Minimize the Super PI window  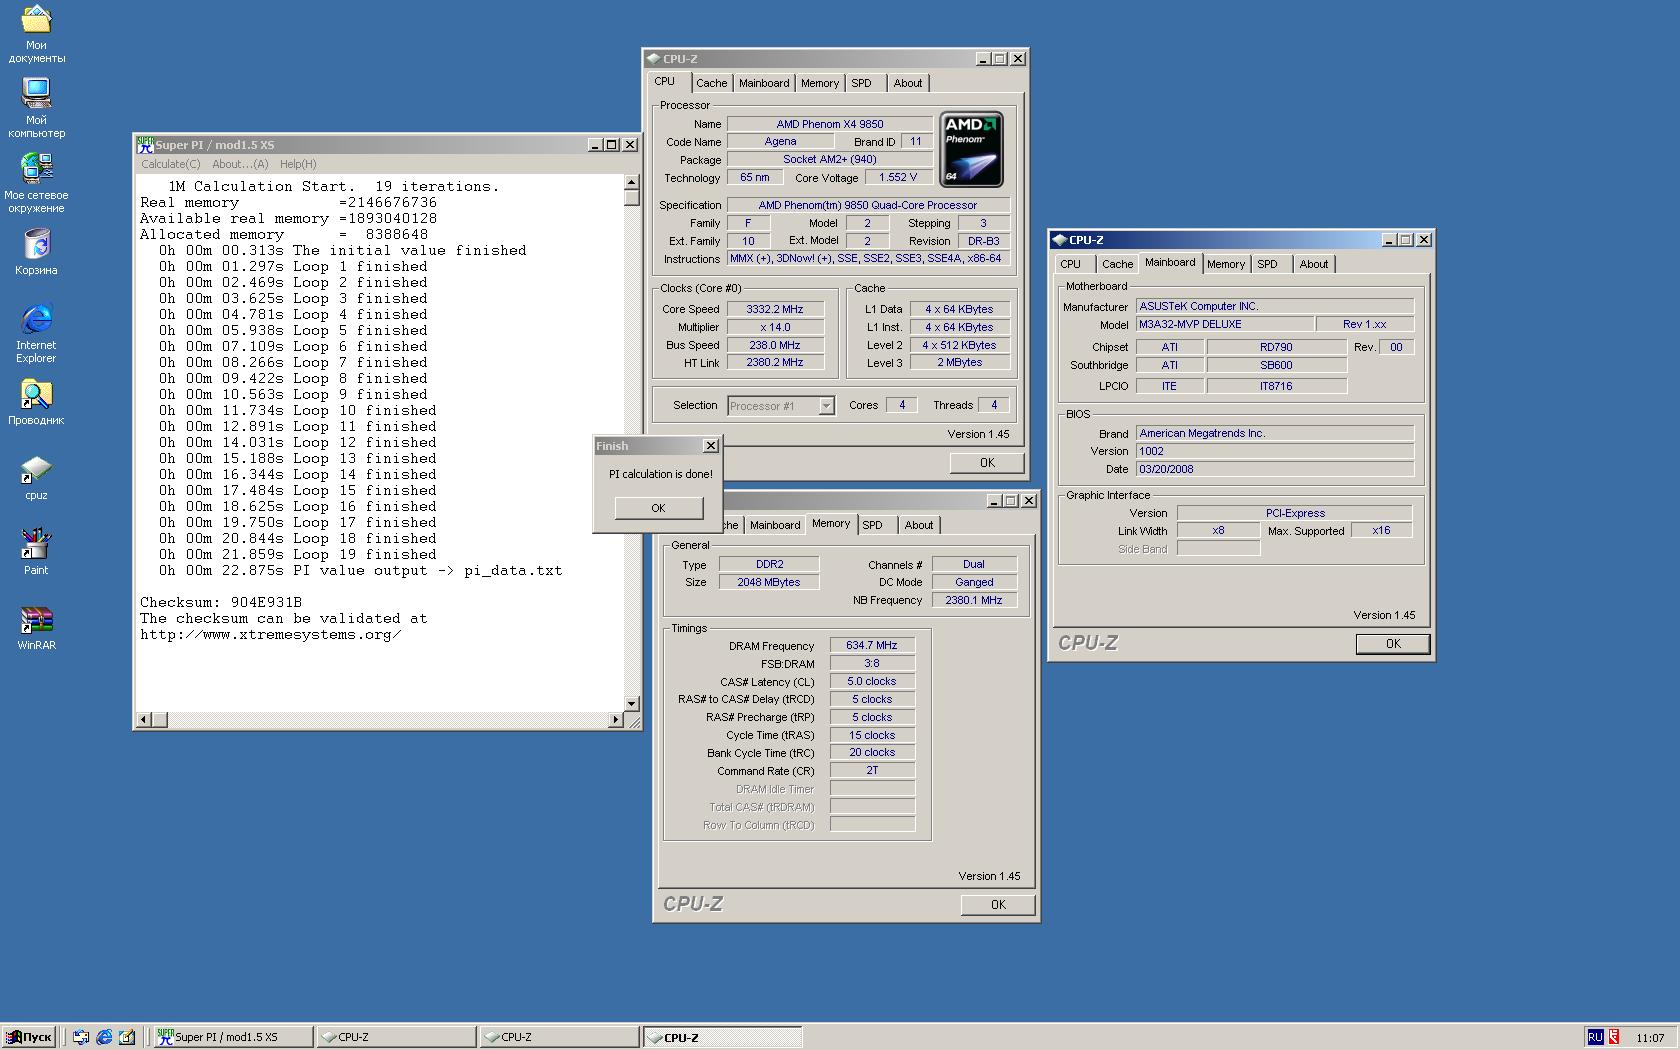594,145
